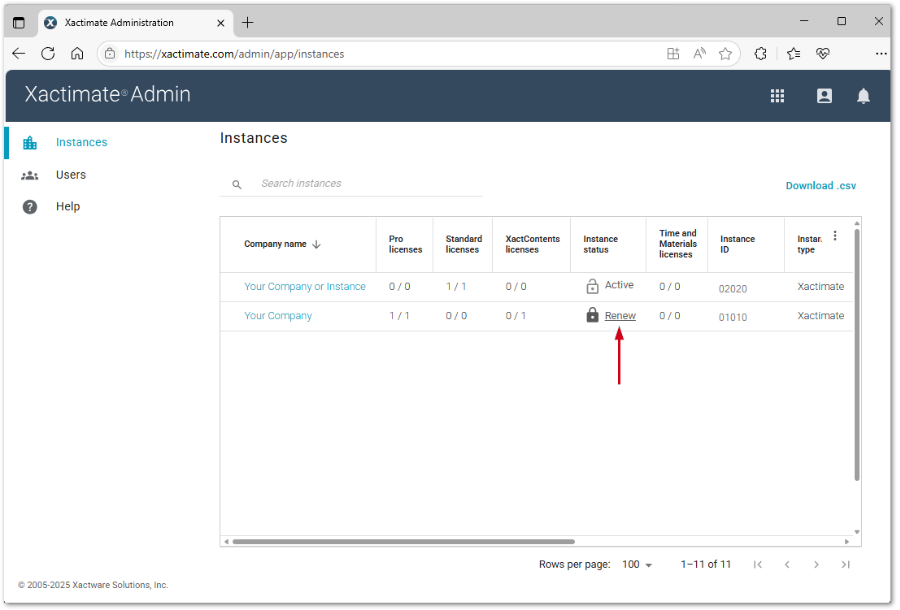
Task: Click the Time and Materials licenses header
Action: [678, 244]
